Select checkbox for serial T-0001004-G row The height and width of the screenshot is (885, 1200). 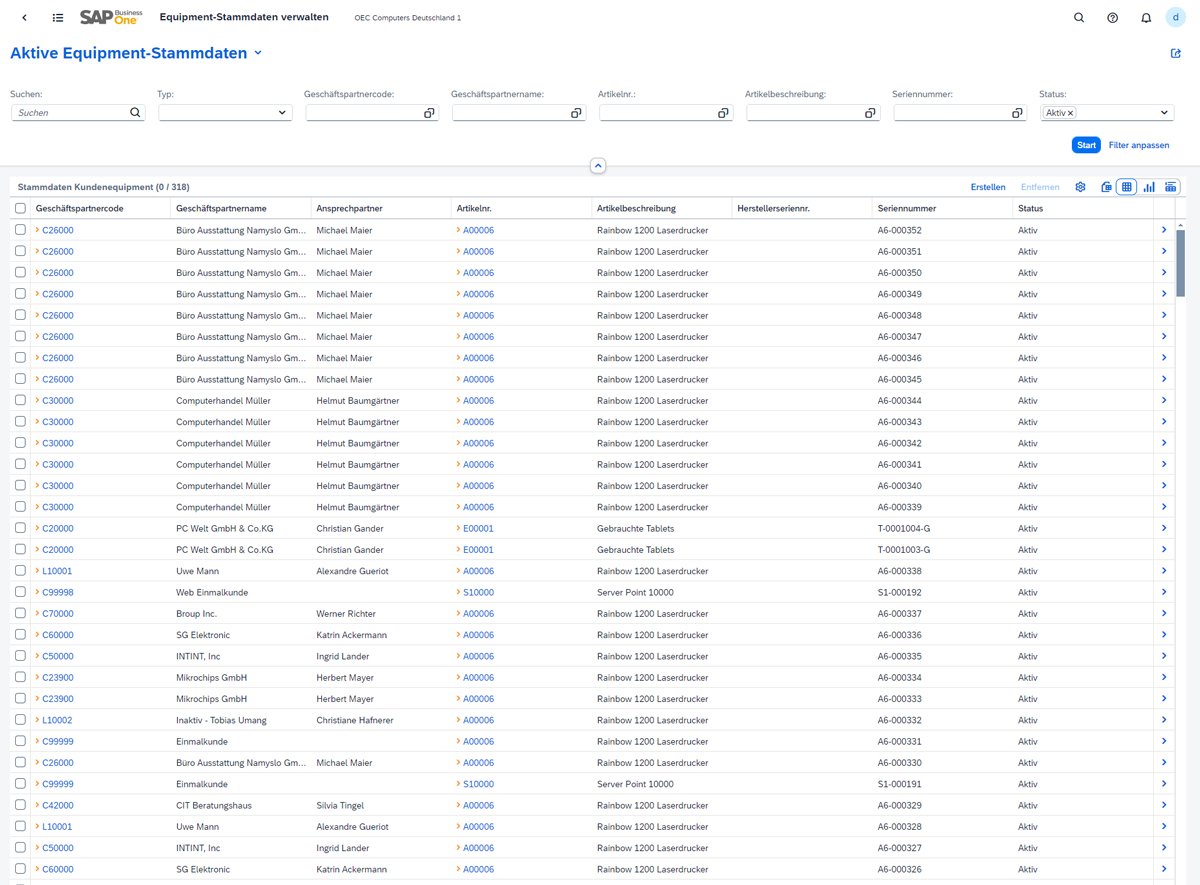[20, 528]
